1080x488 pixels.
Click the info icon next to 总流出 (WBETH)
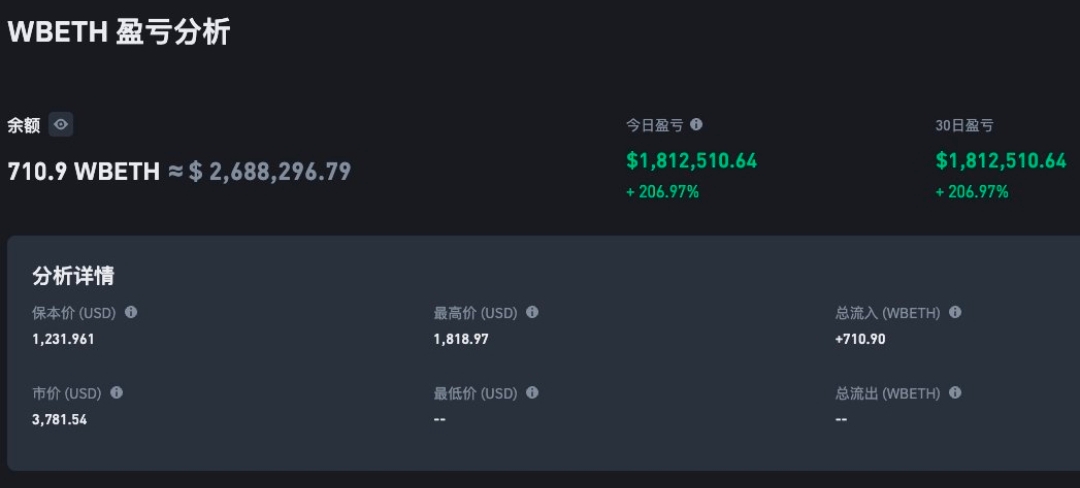(x=955, y=393)
